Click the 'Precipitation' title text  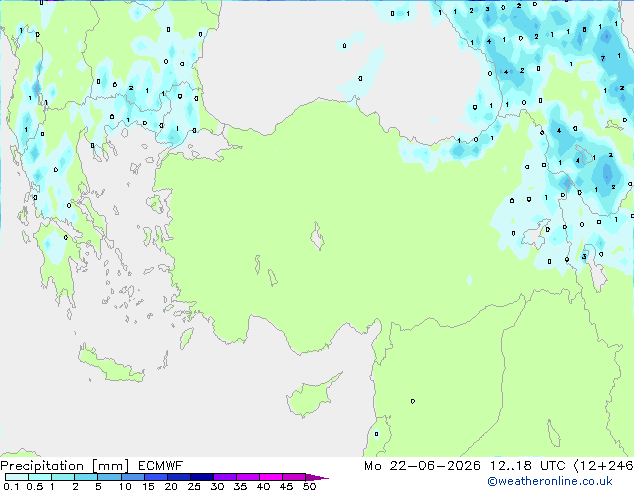pyautogui.click(x=42, y=466)
